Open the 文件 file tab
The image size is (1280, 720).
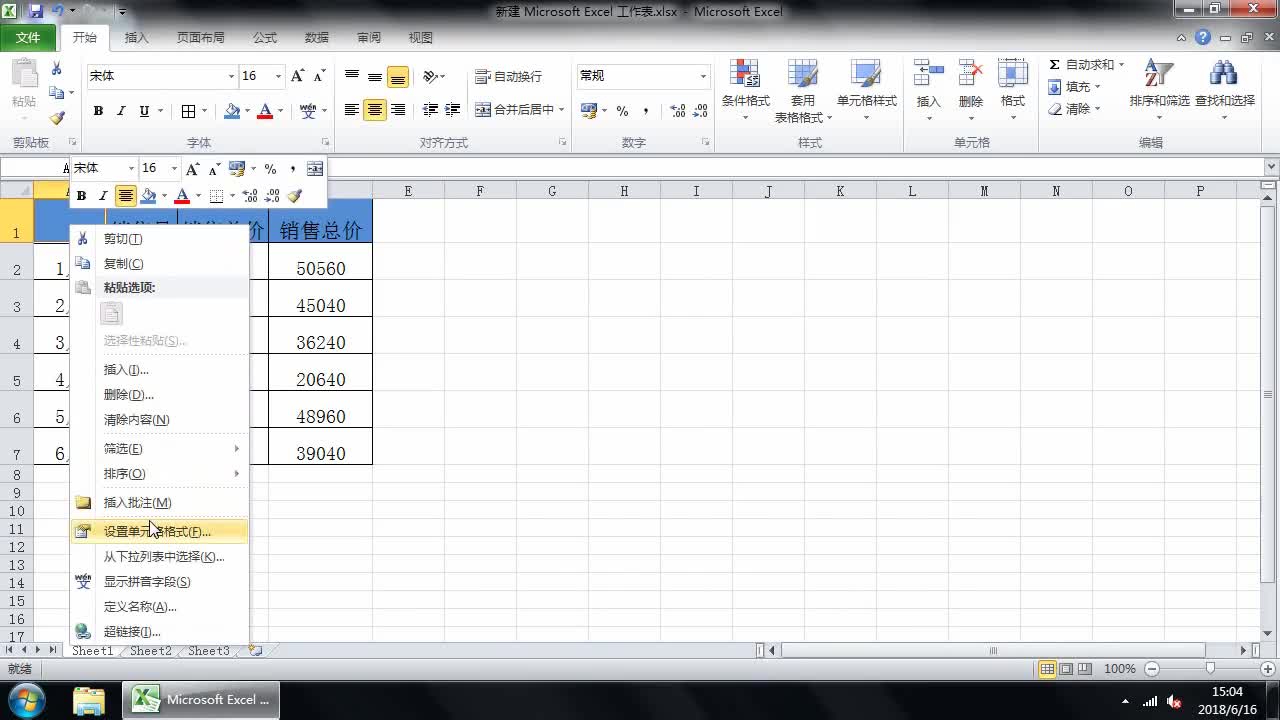pyautogui.click(x=28, y=38)
